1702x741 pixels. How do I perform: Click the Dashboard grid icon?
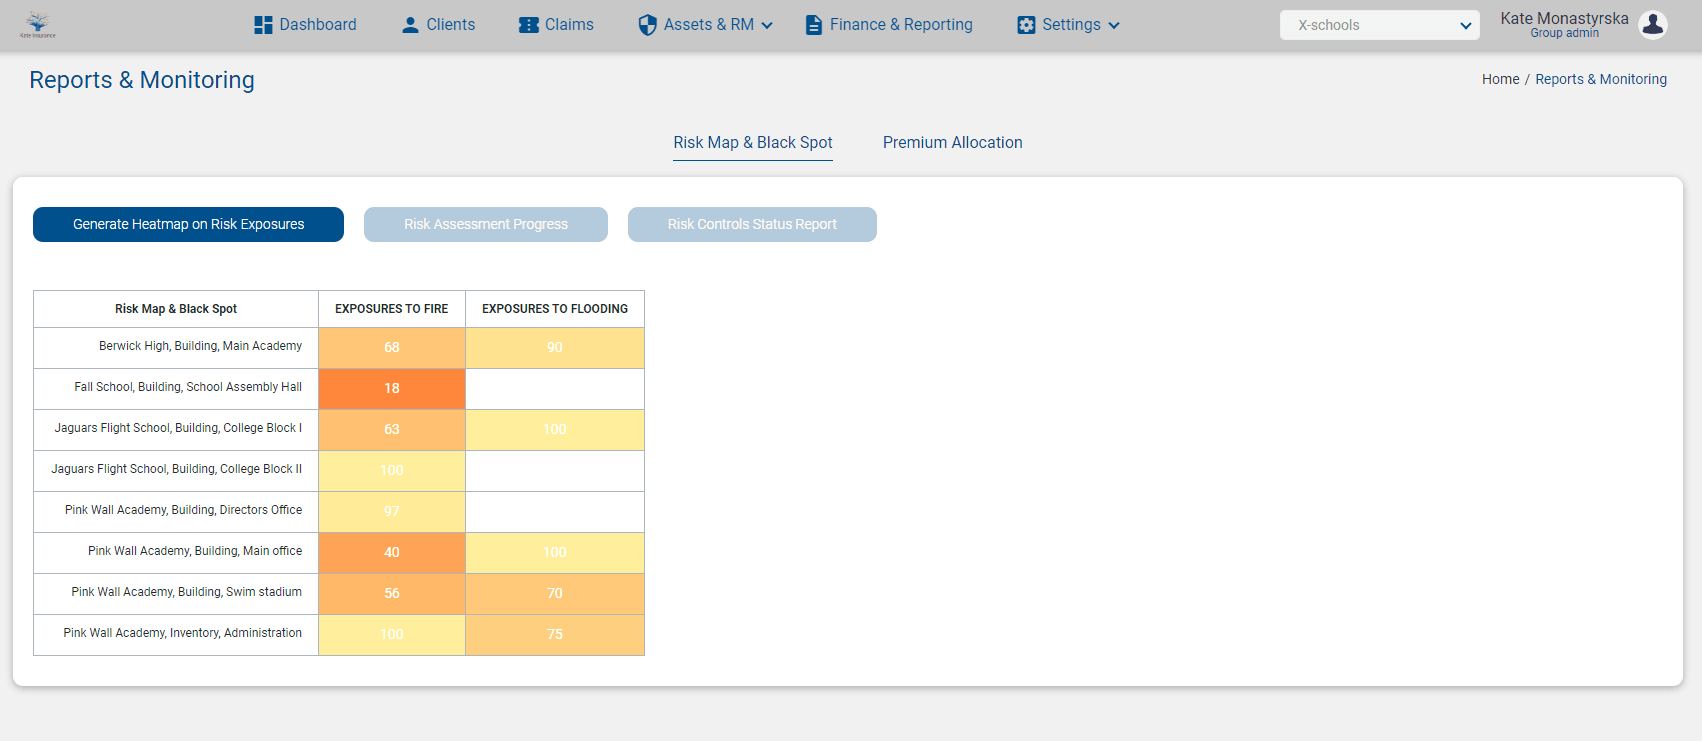[x=263, y=25]
